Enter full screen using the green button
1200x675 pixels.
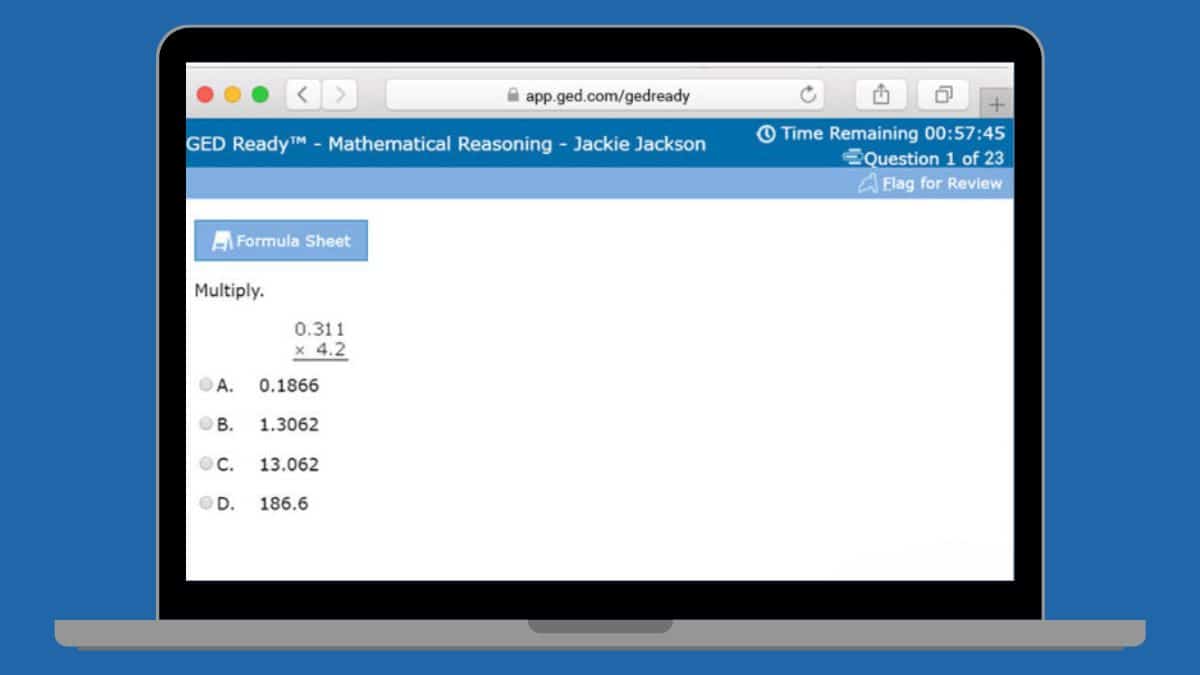[x=260, y=95]
